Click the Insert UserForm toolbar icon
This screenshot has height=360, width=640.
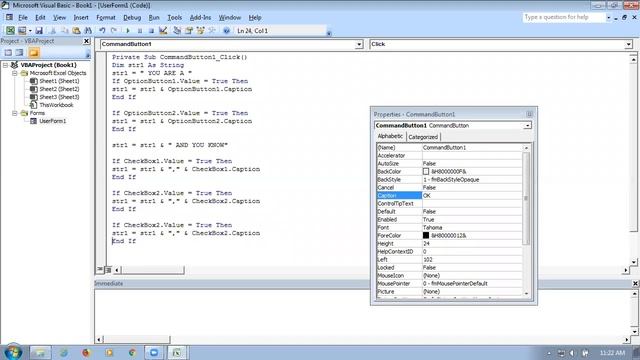point(22,31)
